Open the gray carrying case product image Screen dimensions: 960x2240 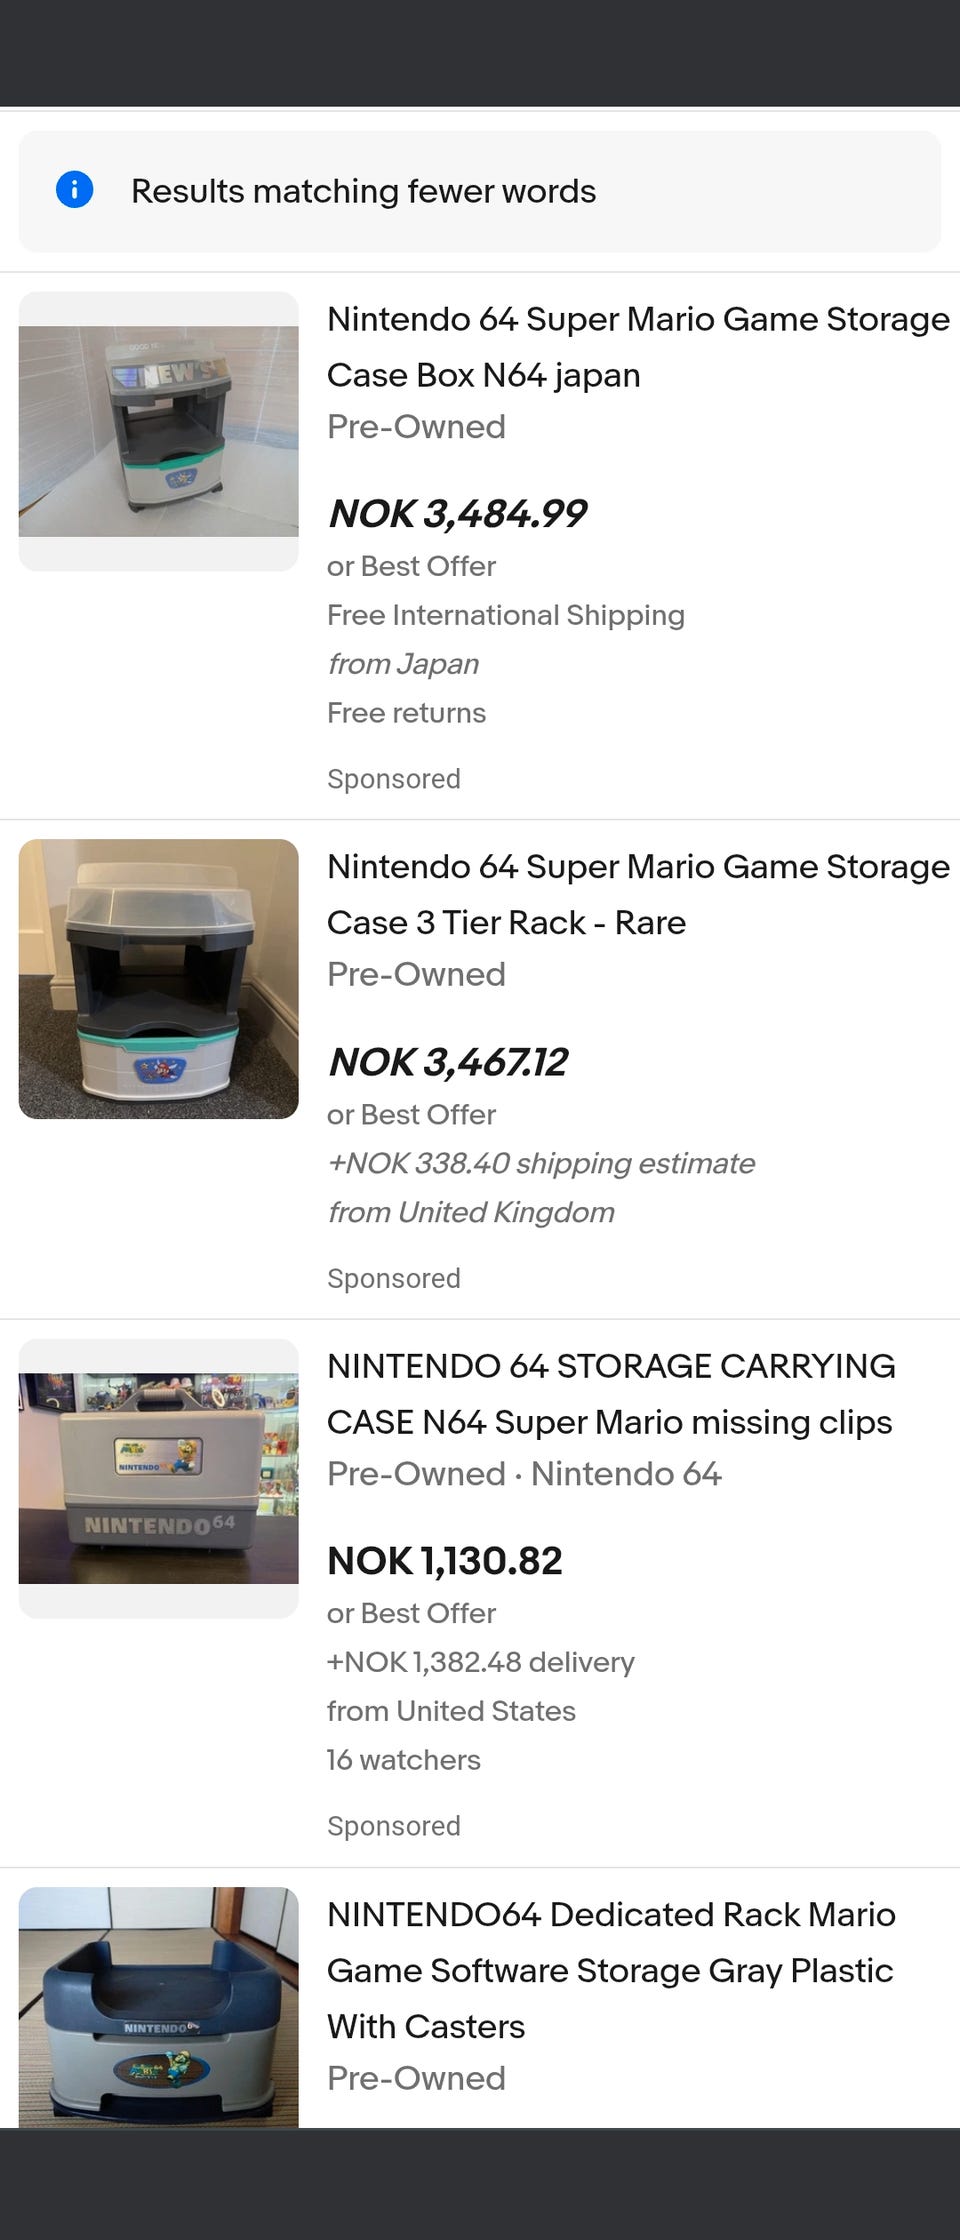pos(158,1477)
